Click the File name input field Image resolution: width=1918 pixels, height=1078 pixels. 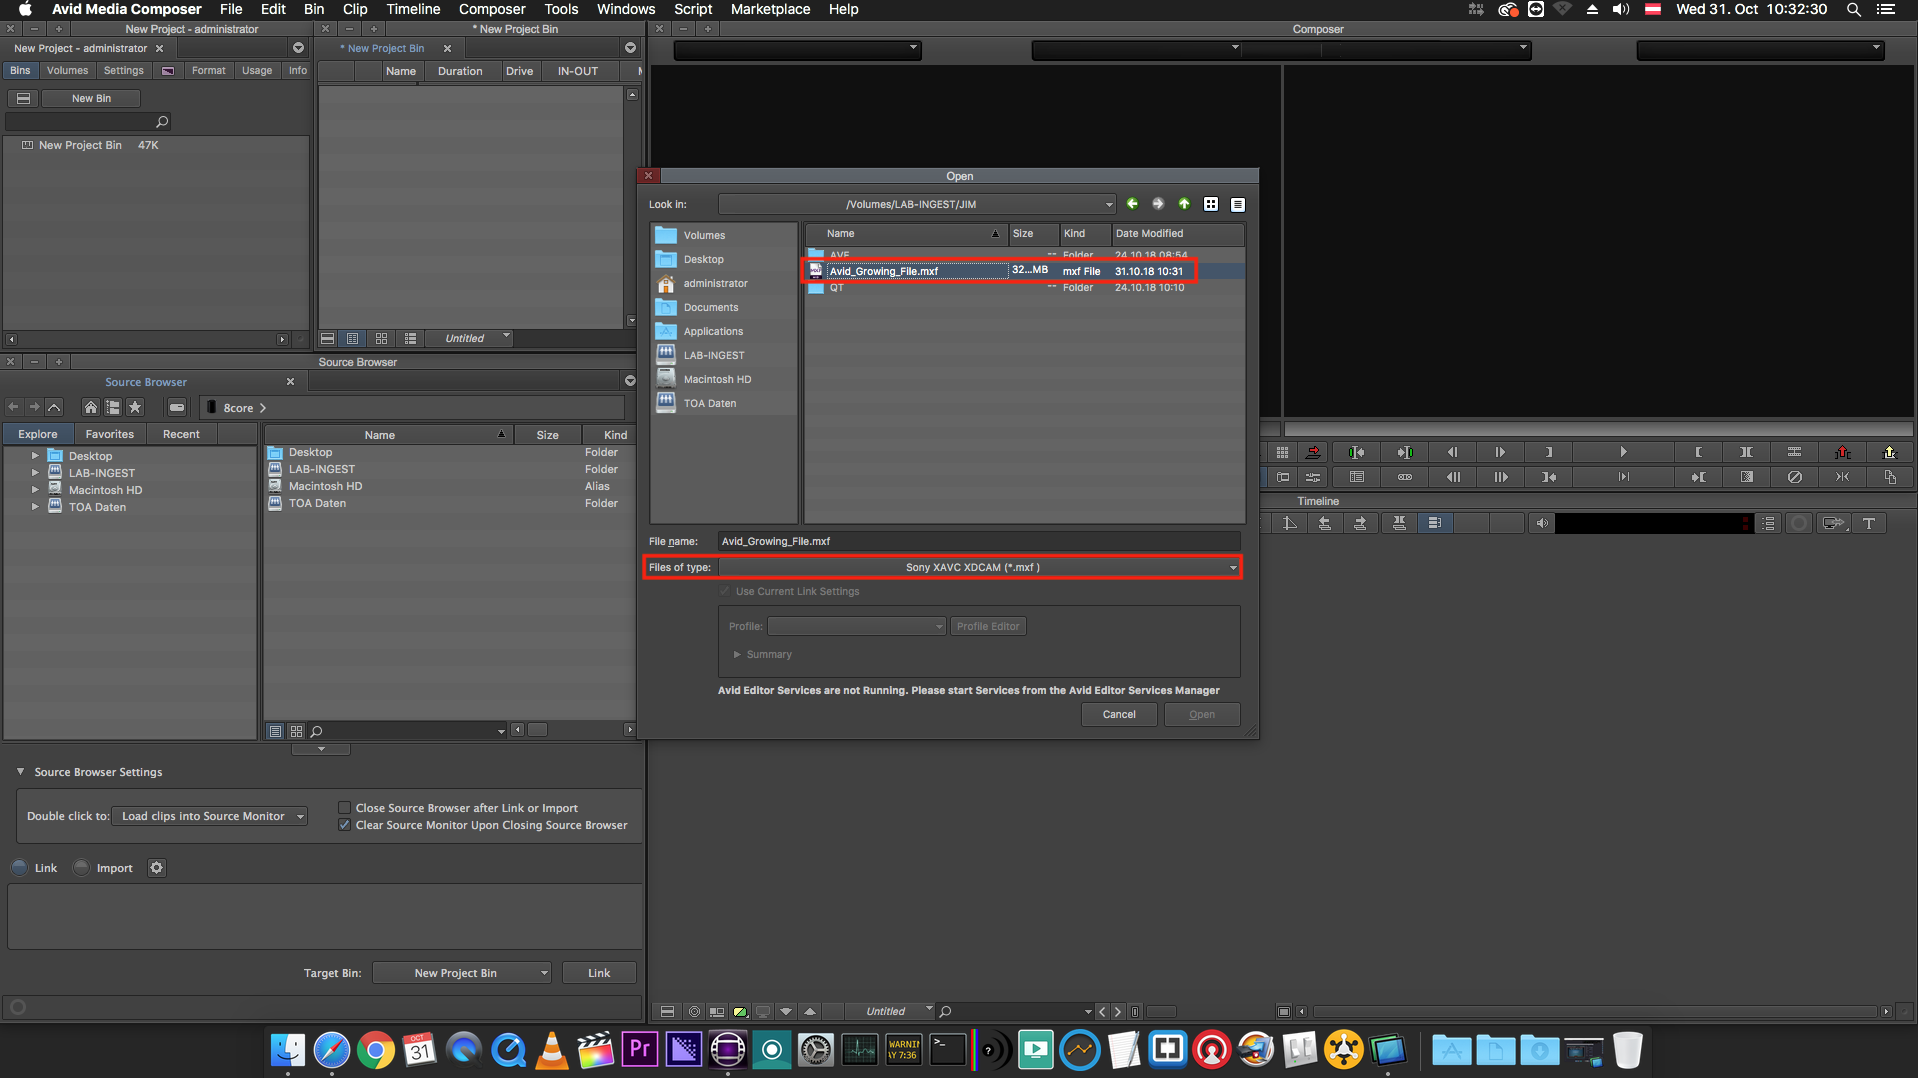point(979,541)
